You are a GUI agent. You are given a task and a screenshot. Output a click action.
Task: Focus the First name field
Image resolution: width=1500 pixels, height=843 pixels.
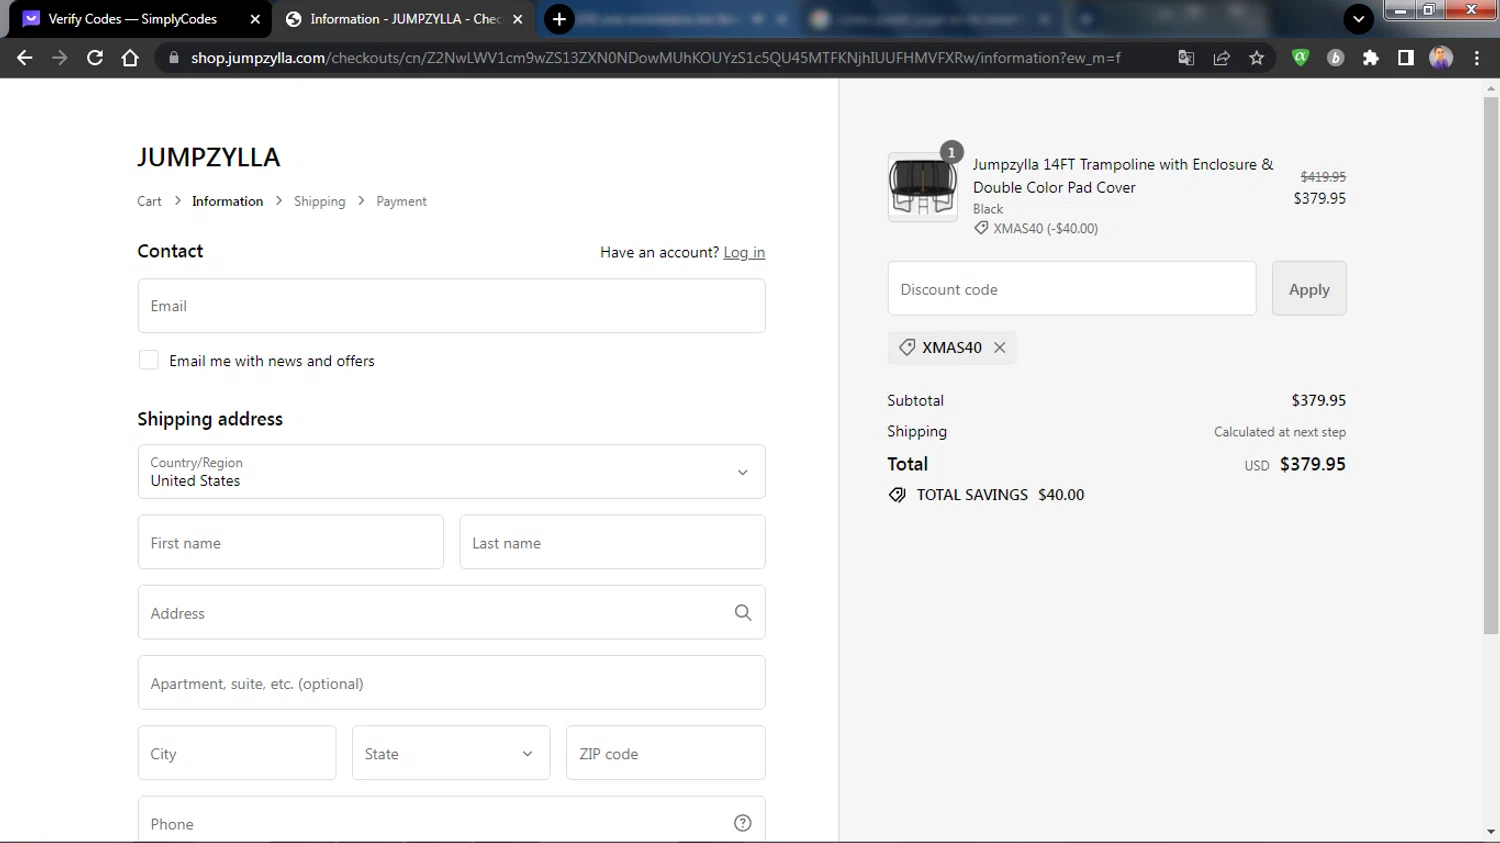click(290, 542)
